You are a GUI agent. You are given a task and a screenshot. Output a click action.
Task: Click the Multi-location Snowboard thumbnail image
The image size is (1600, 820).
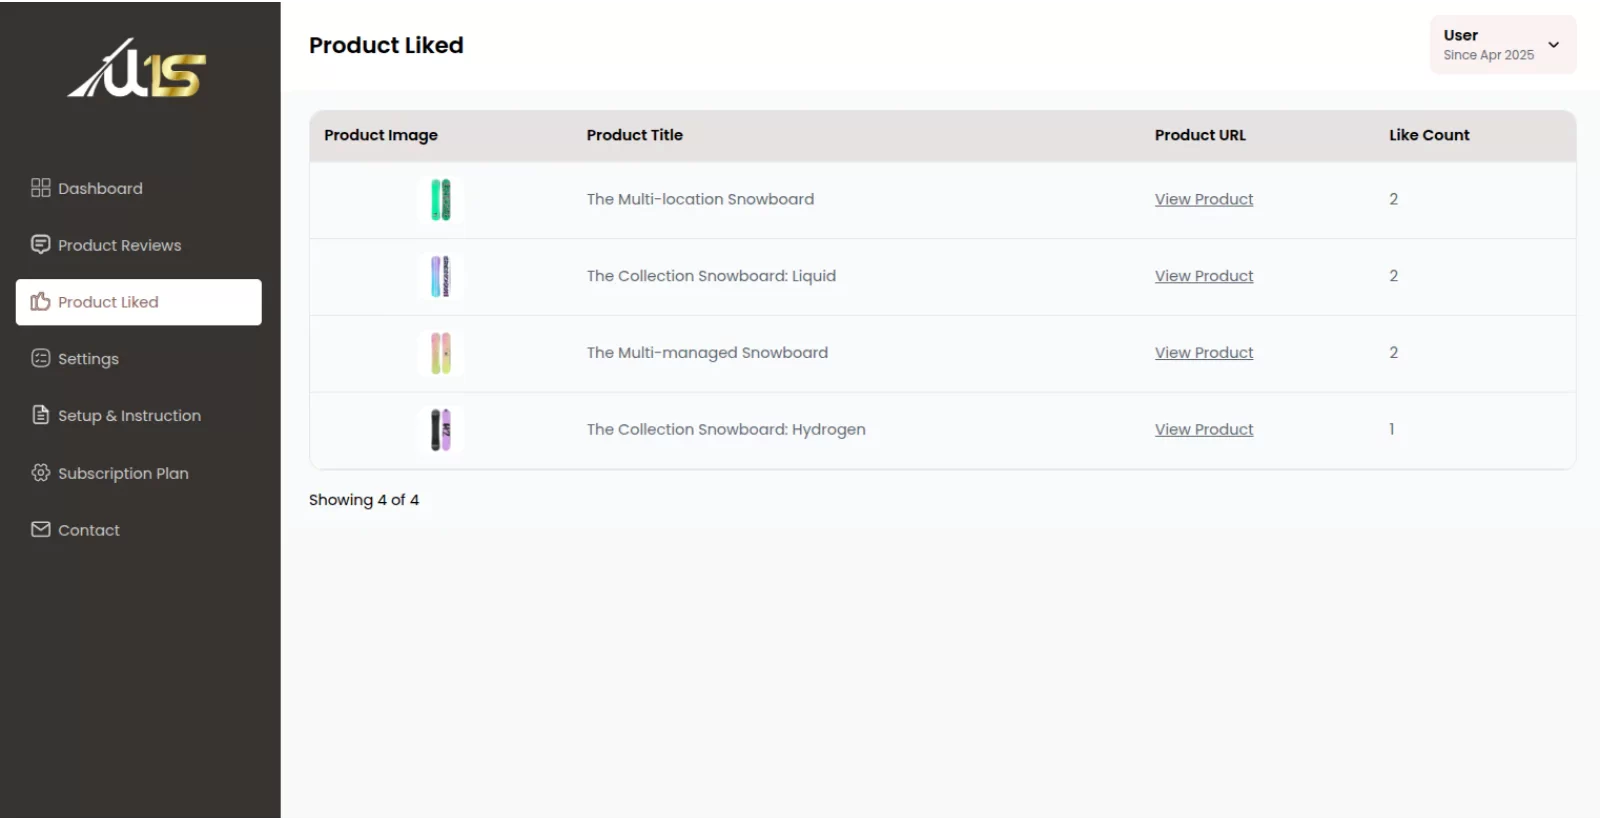pos(441,200)
